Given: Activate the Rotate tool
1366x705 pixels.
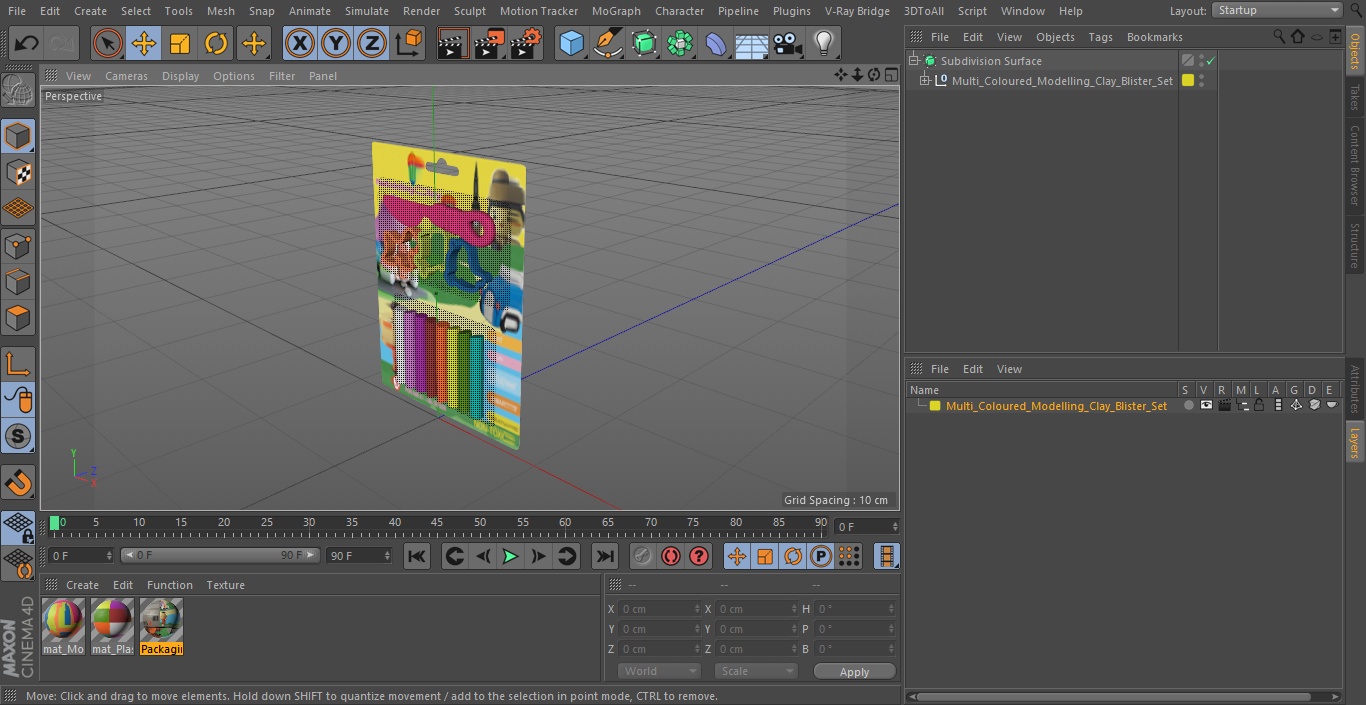Looking at the screenshot, I should pyautogui.click(x=216, y=43).
